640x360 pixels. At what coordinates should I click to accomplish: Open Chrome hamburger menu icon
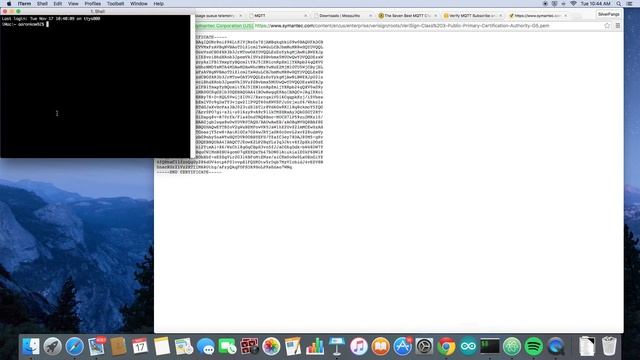pyautogui.click(x=618, y=26)
